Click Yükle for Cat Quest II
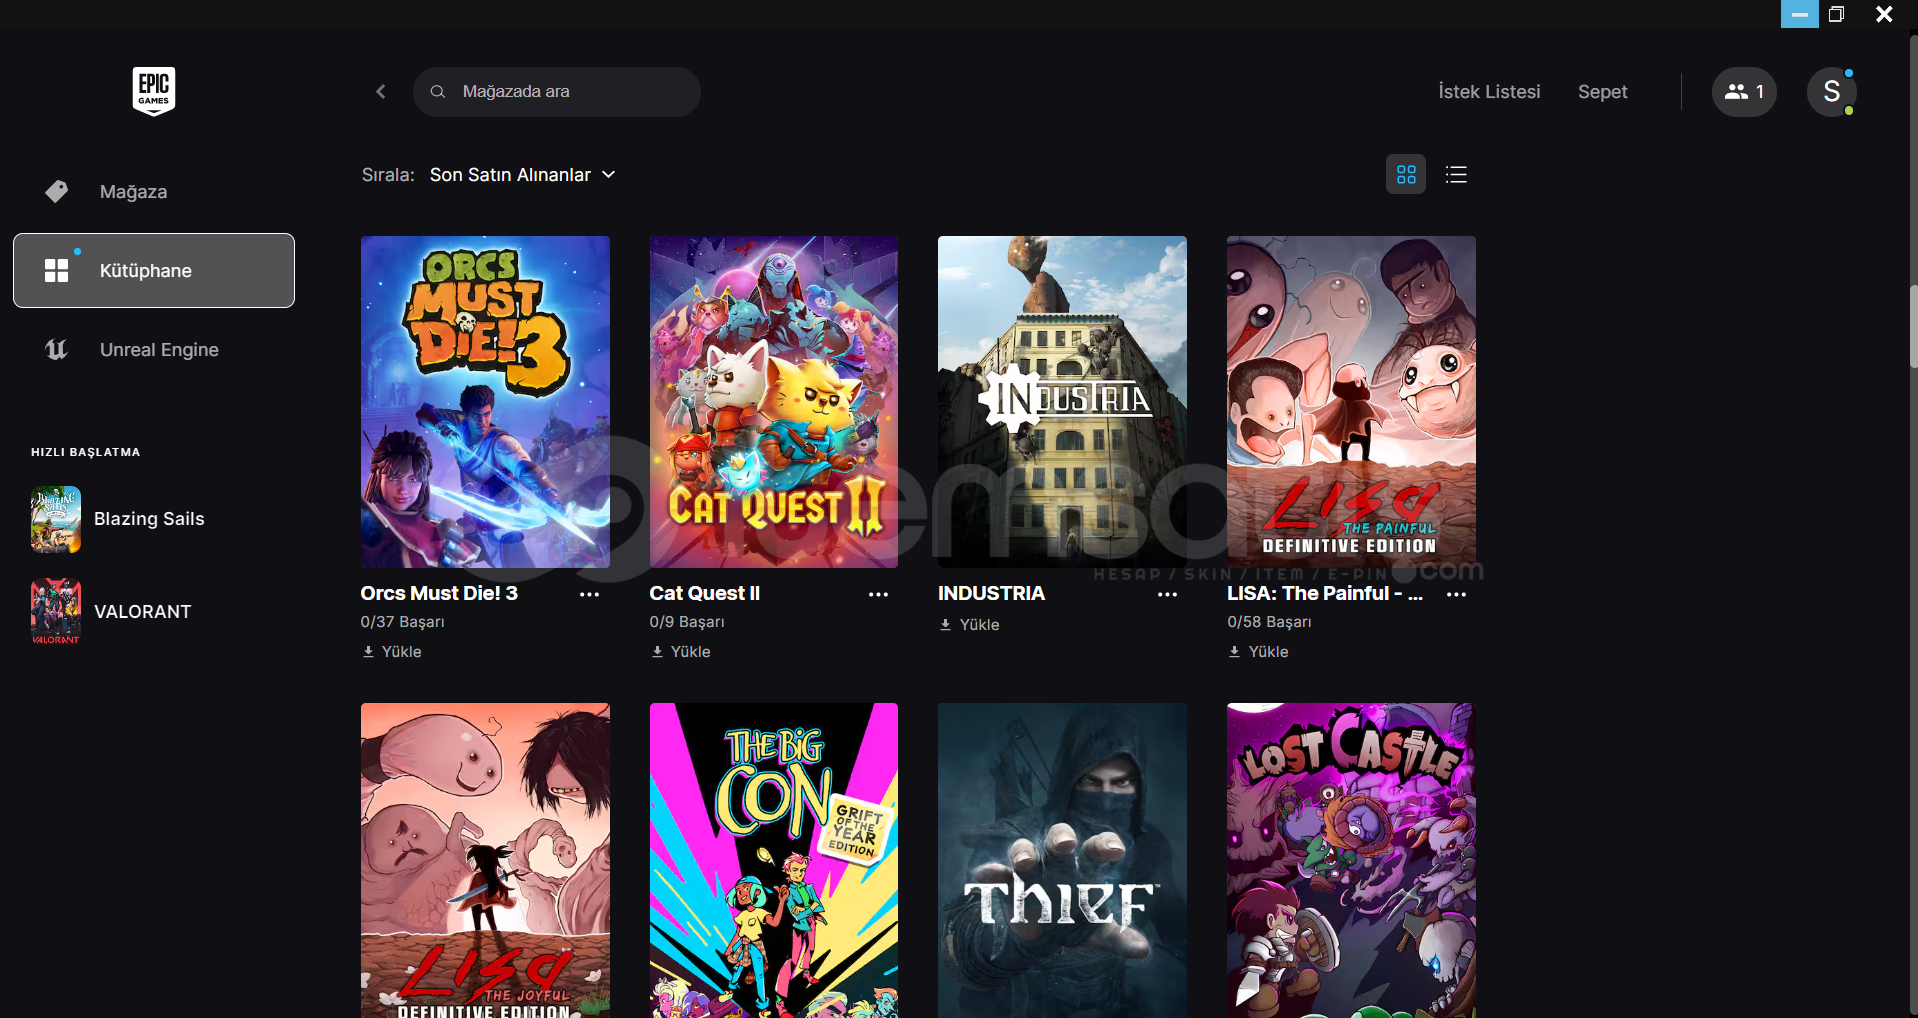Viewport: 1918px width, 1018px height. coord(690,652)
